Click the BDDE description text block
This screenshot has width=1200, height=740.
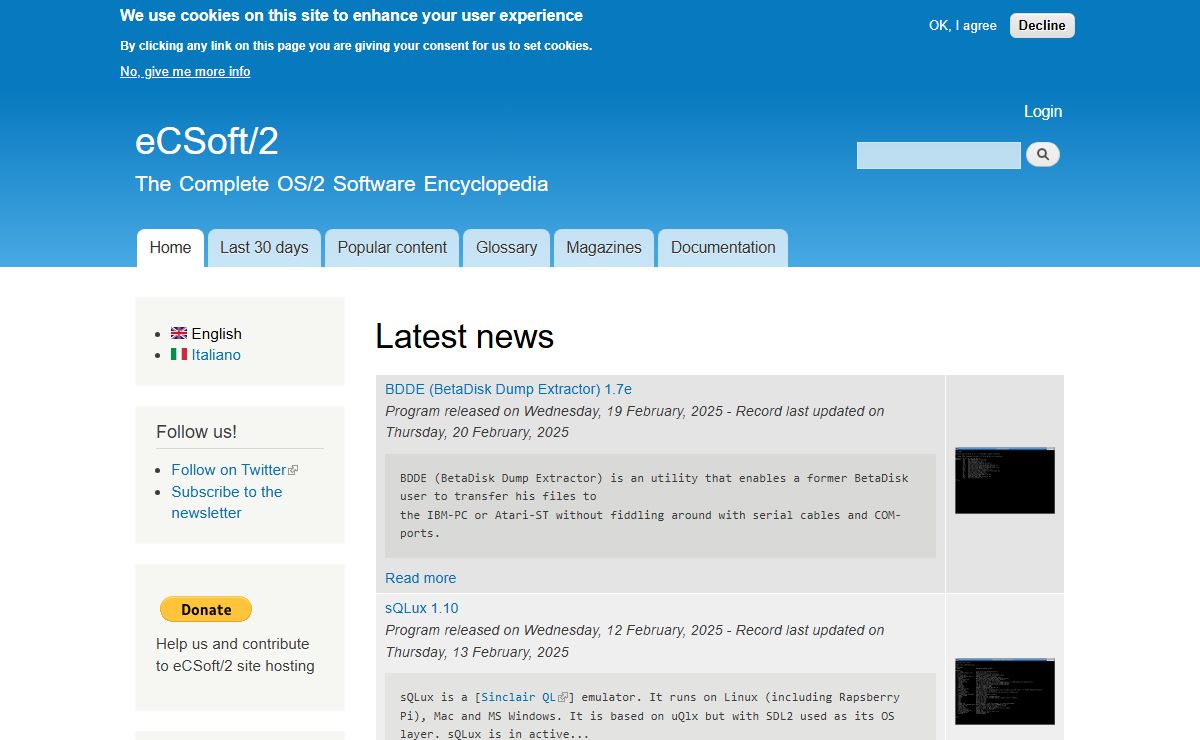(660, 506)
